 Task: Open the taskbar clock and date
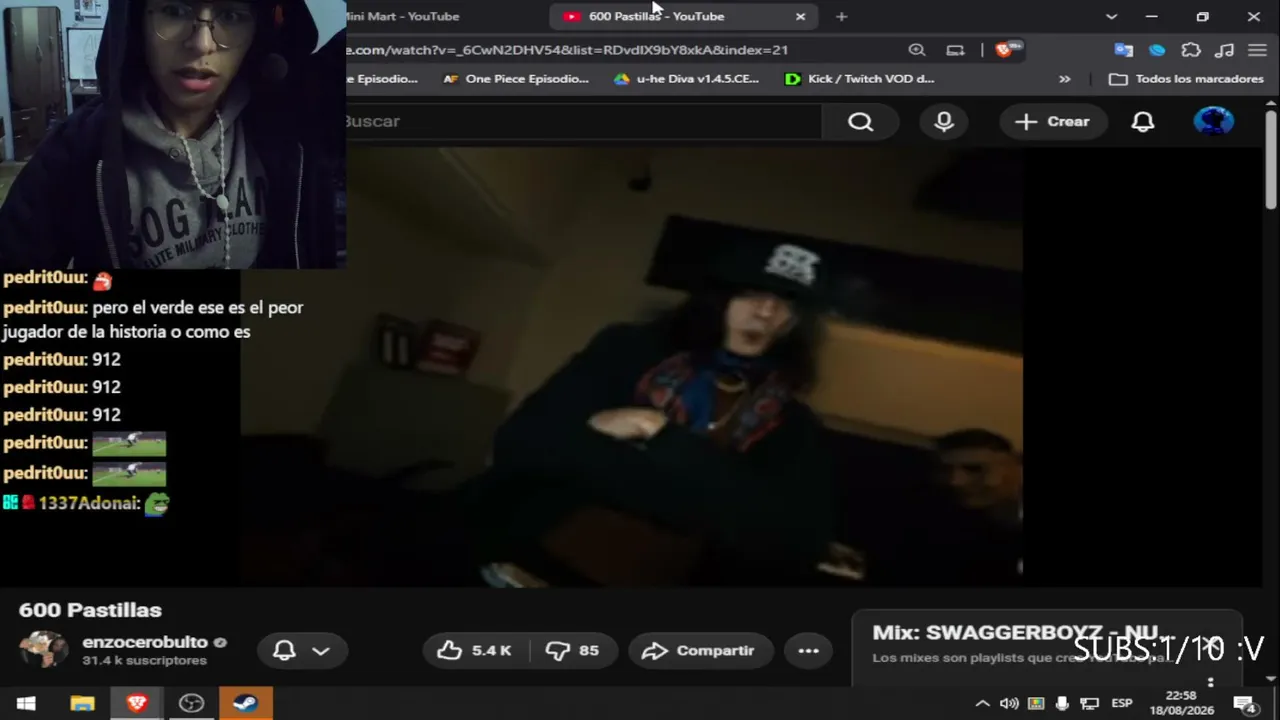[x=1181, y=703]
